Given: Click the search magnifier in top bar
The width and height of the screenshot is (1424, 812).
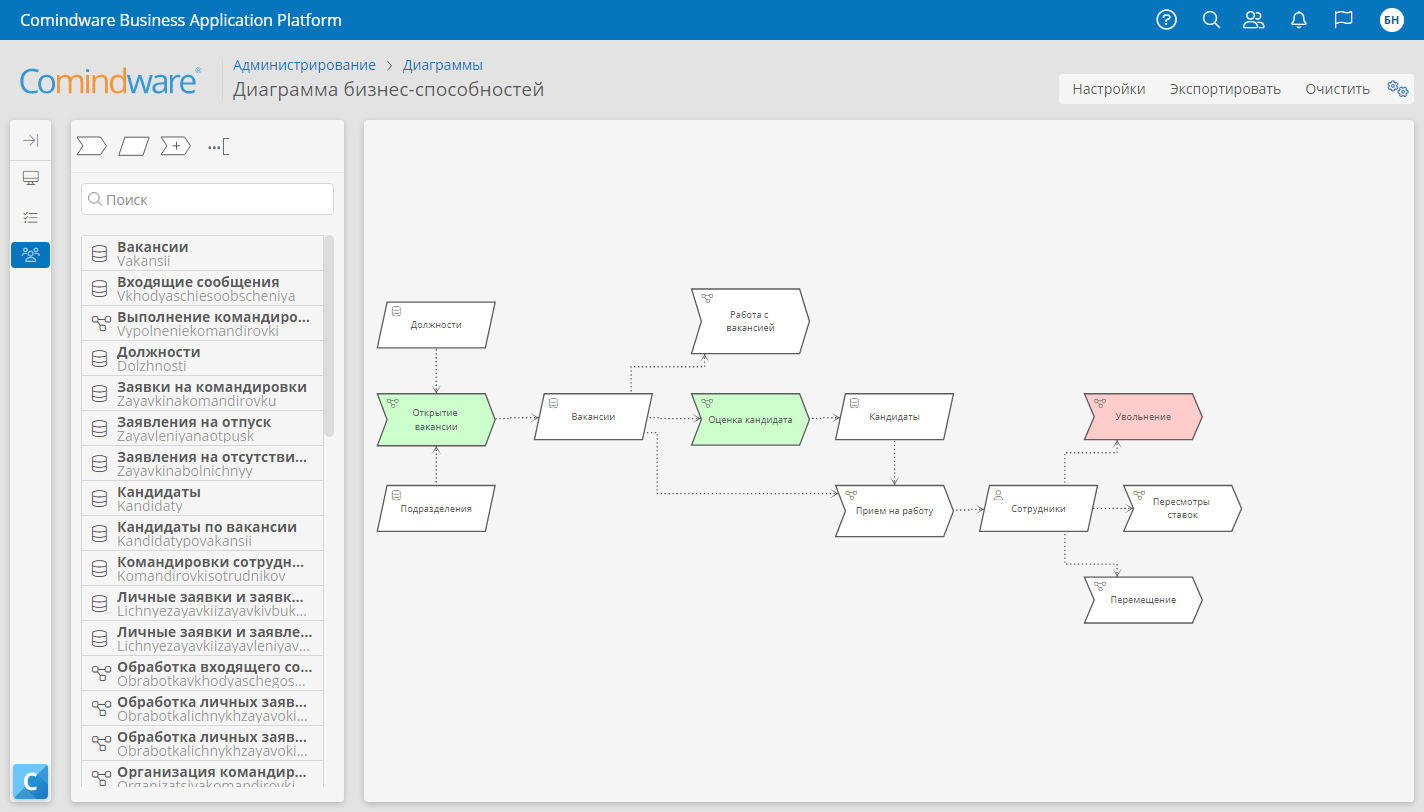Looking at the screenshot, I should (1211, 20).
